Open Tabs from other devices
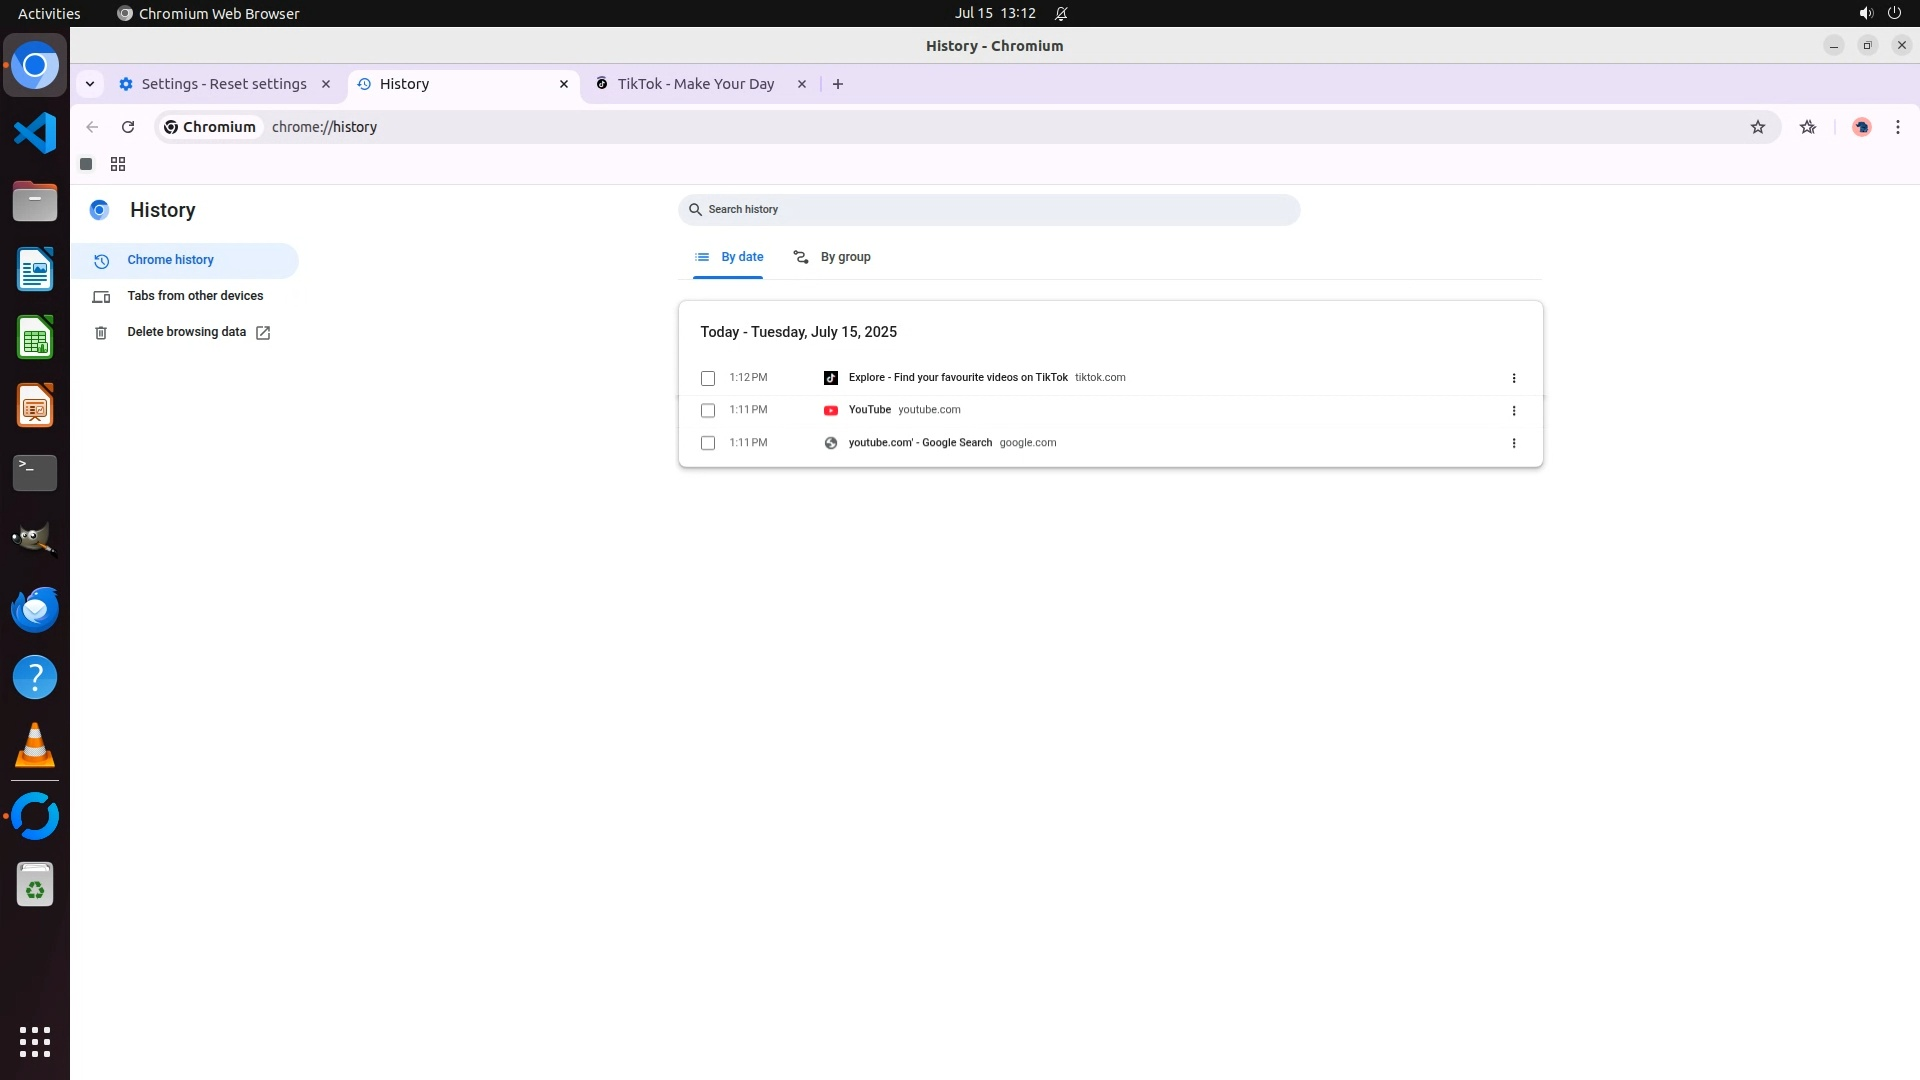The image size is (1920, 1080). [195, 296]
